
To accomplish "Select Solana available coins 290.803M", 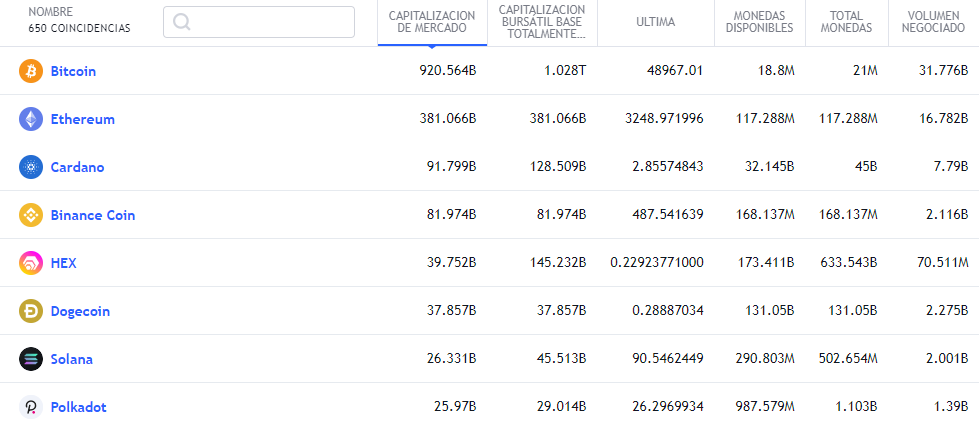I will point(764,359).
